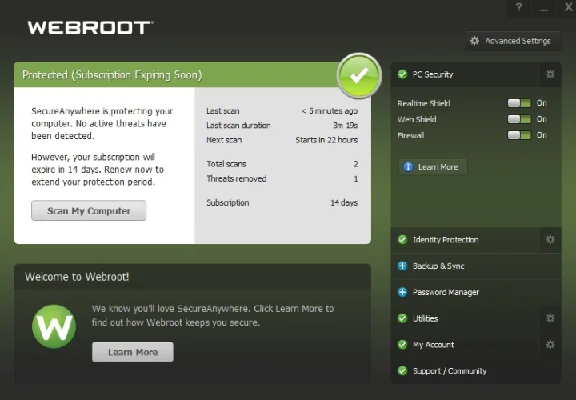Image resolution: width=576 pixels, height=400 pixels.
Task: Start Scan My Computer
Action: (x=89, y=211)
